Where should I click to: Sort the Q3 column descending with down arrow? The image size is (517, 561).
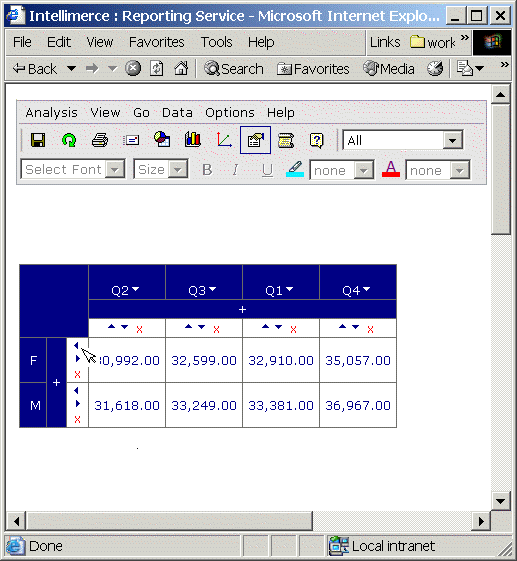coord(201,327)
